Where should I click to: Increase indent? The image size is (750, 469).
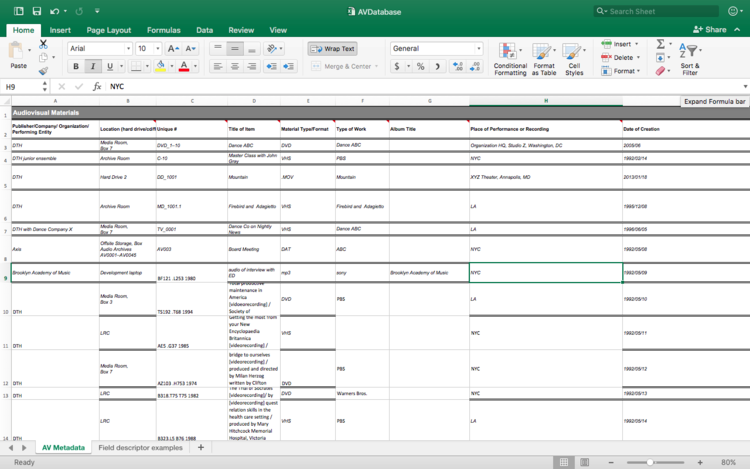[288, 66]
